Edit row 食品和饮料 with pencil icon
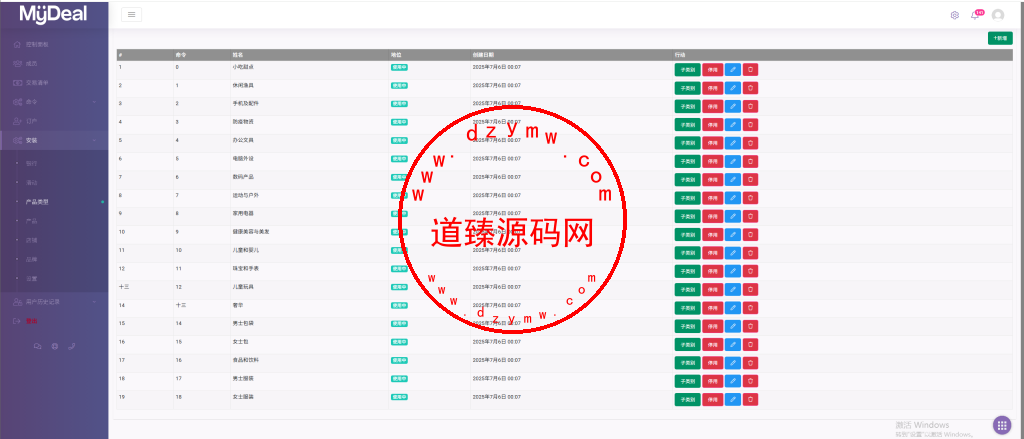This screenshot has width=1024, height=439. [733, 363]
